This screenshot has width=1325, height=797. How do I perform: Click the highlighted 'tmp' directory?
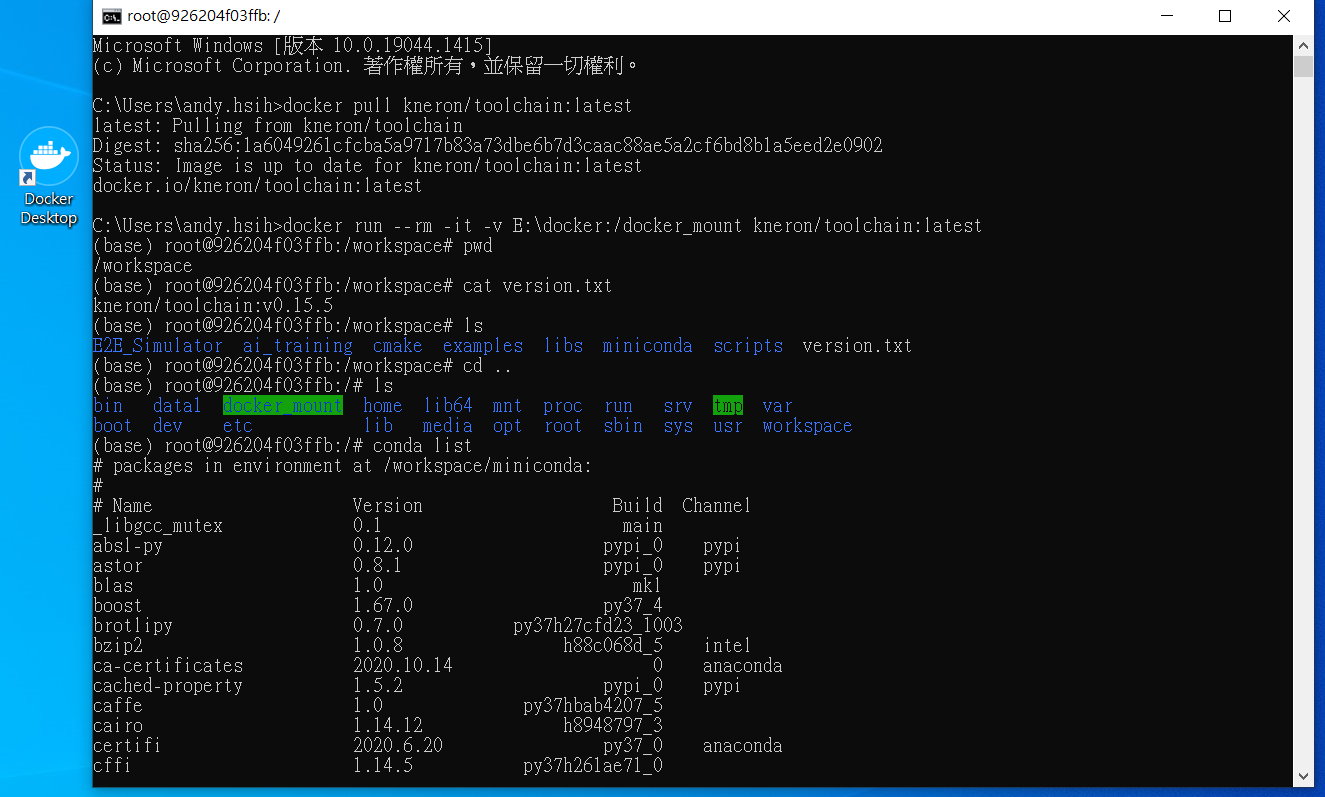[728, 405]
